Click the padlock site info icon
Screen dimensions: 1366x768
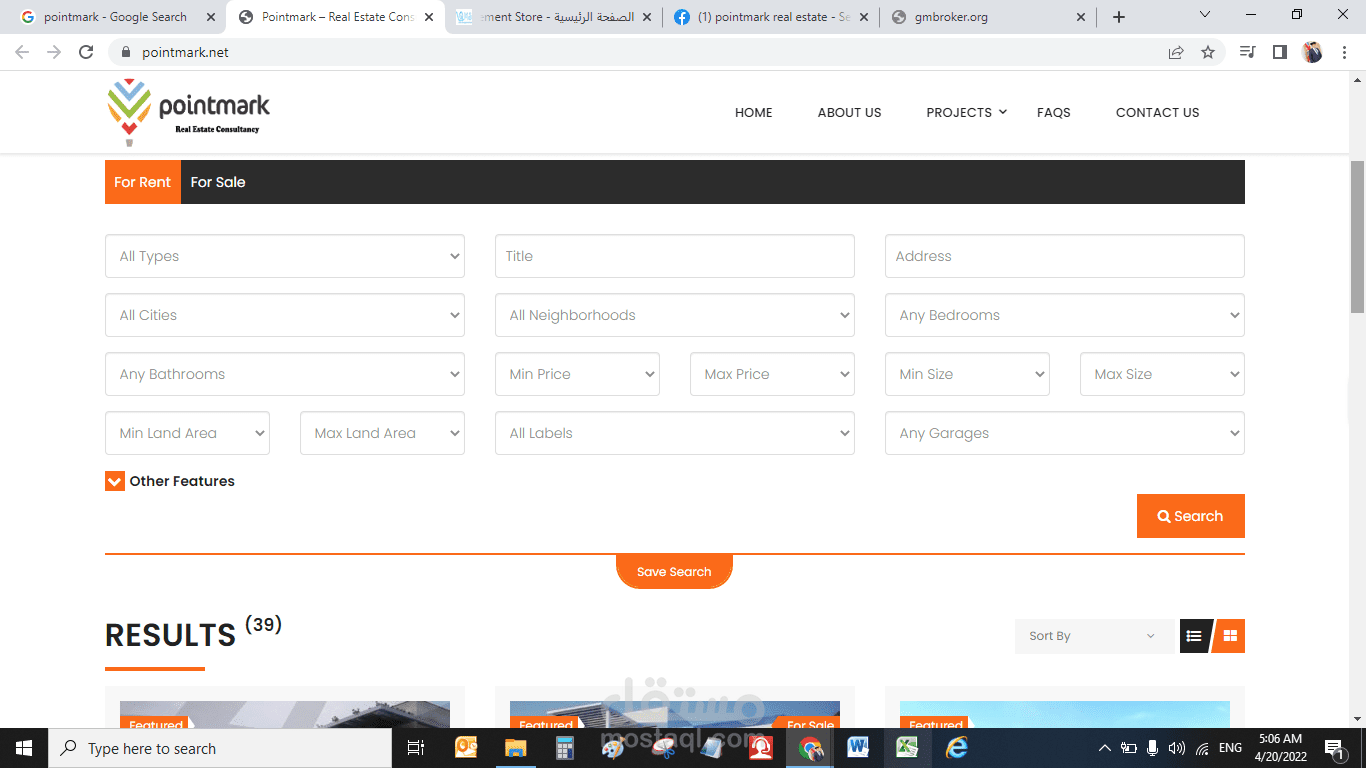(126, 52)
